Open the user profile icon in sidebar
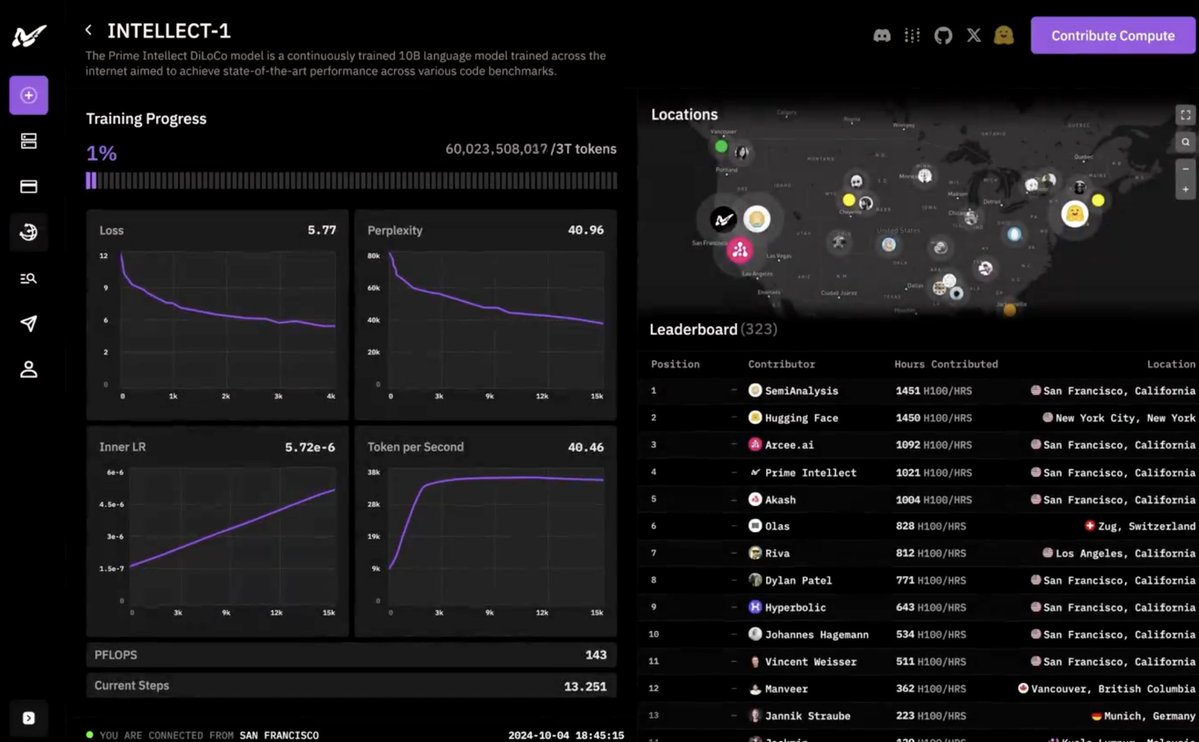Screen dimensions: 1199x742 click(x=29, y=369)
